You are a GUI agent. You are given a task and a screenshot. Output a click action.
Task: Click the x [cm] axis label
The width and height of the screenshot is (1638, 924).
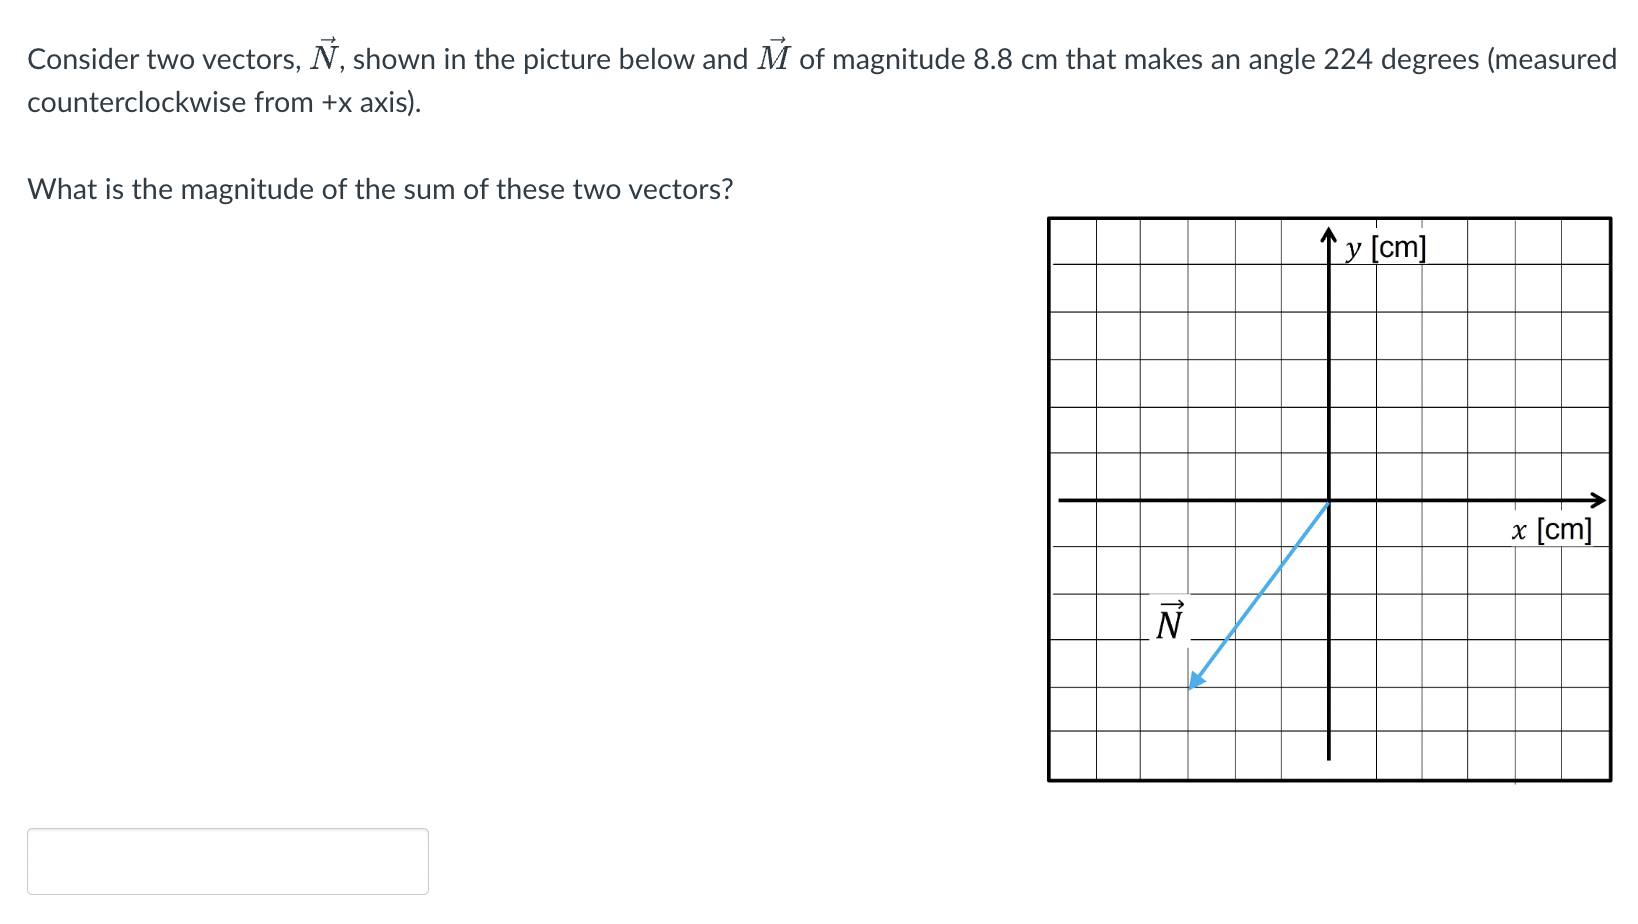click(x=1551, y=530)
